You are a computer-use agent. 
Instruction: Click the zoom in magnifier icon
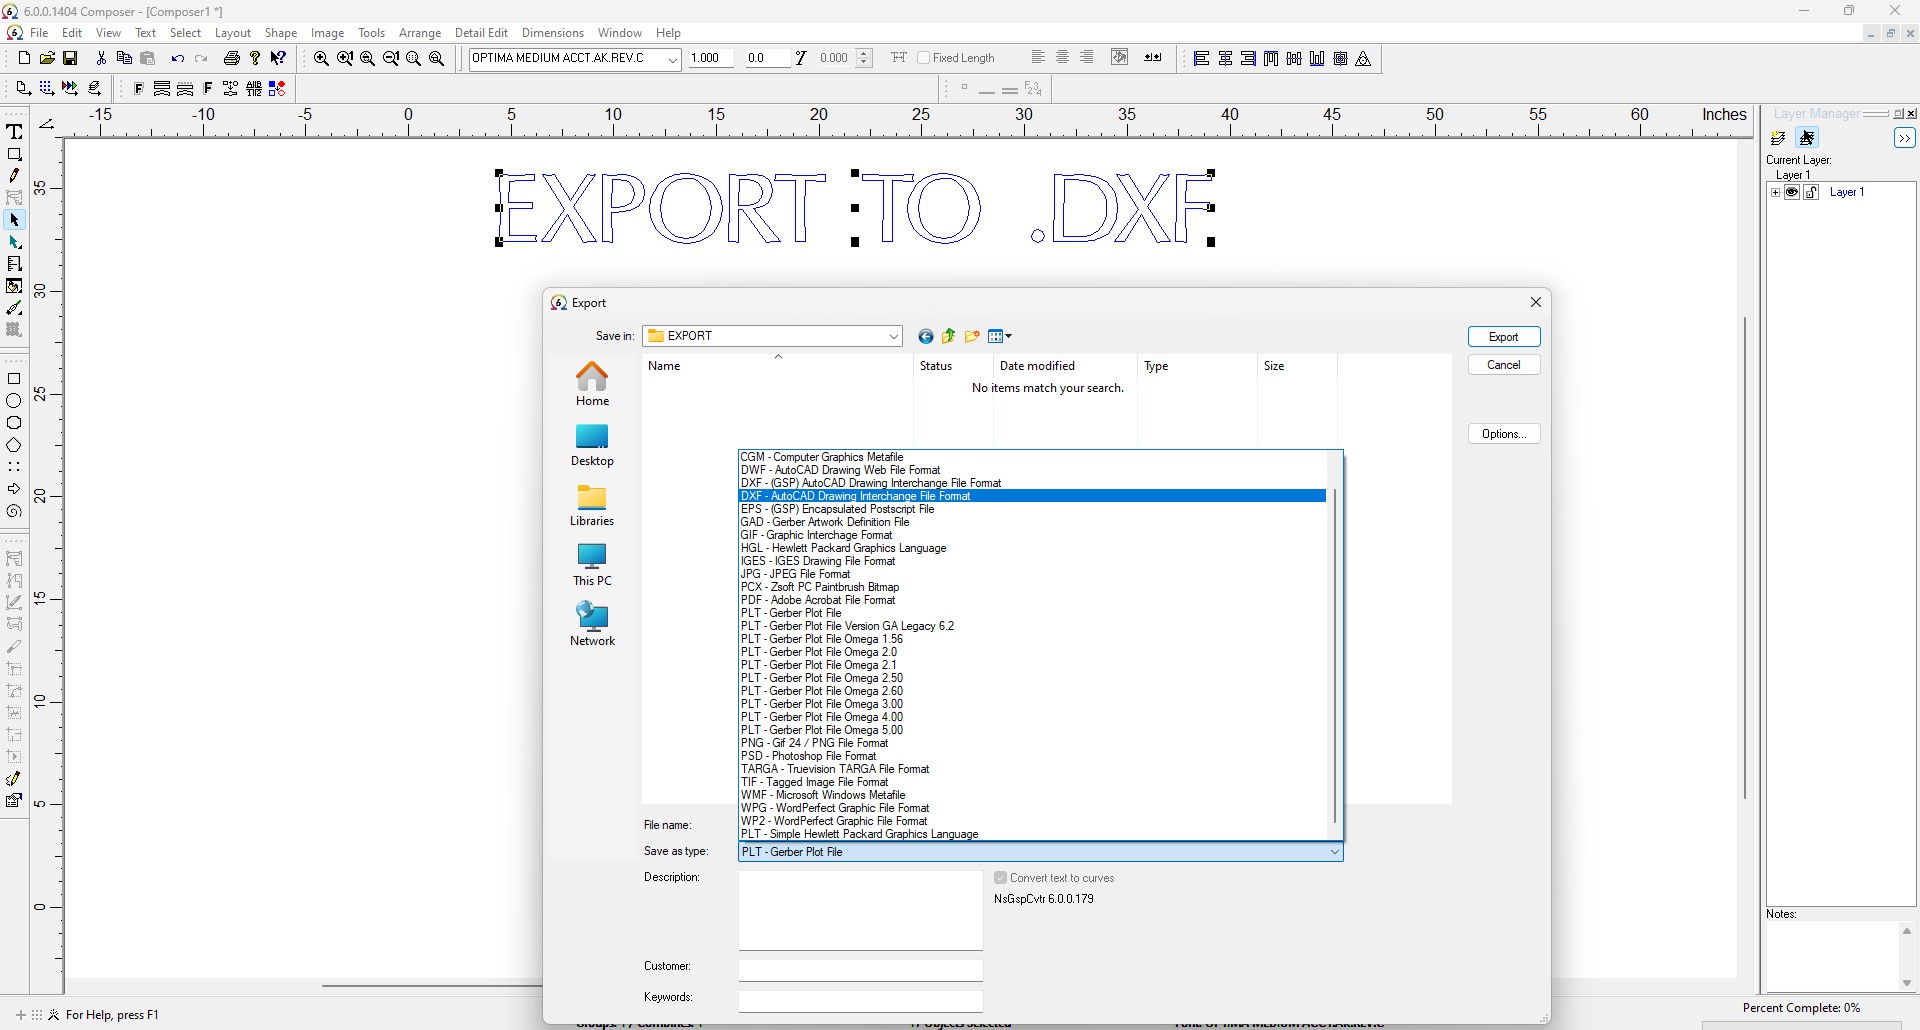[x=321, y=59]
